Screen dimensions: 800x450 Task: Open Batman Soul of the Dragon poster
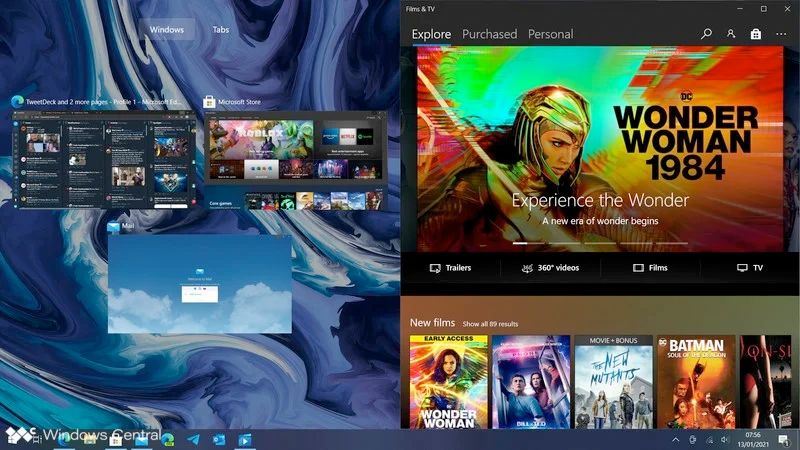pos(695,382)
